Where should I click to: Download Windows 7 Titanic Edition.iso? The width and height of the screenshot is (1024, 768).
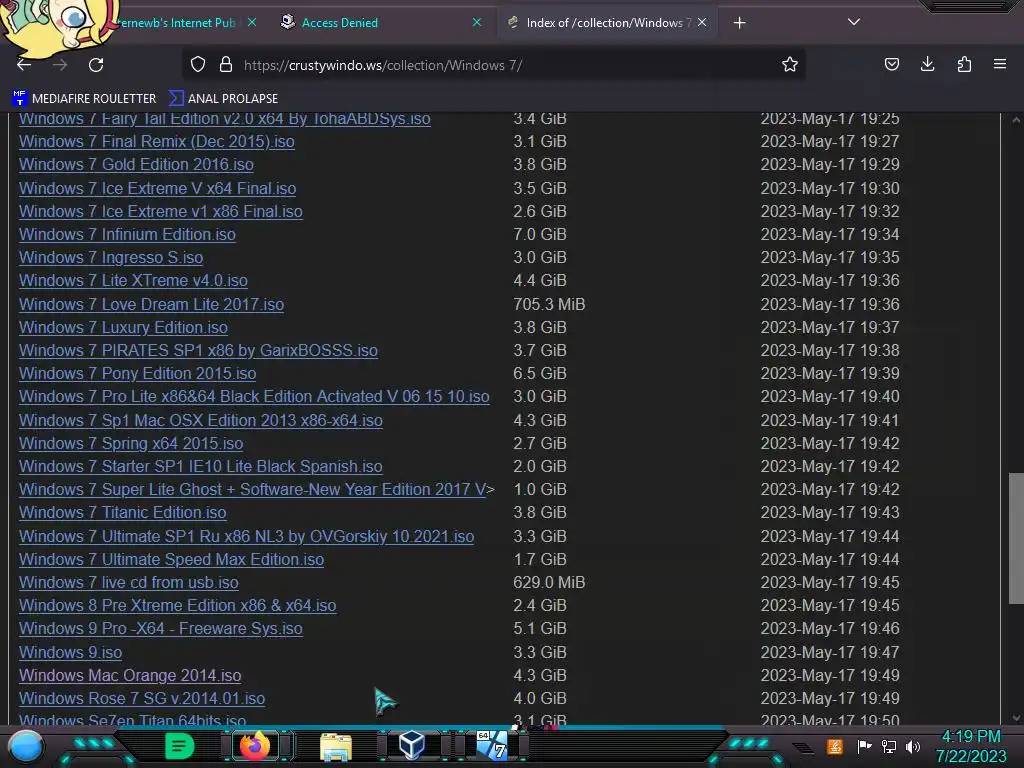point(123,513)
